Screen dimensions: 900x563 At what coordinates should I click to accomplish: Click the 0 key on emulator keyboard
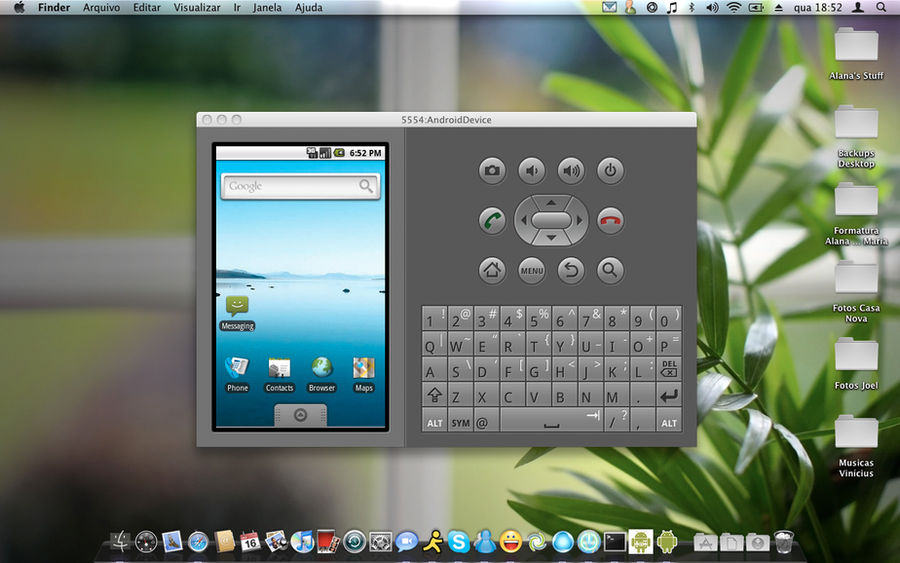tap(669, 319)
